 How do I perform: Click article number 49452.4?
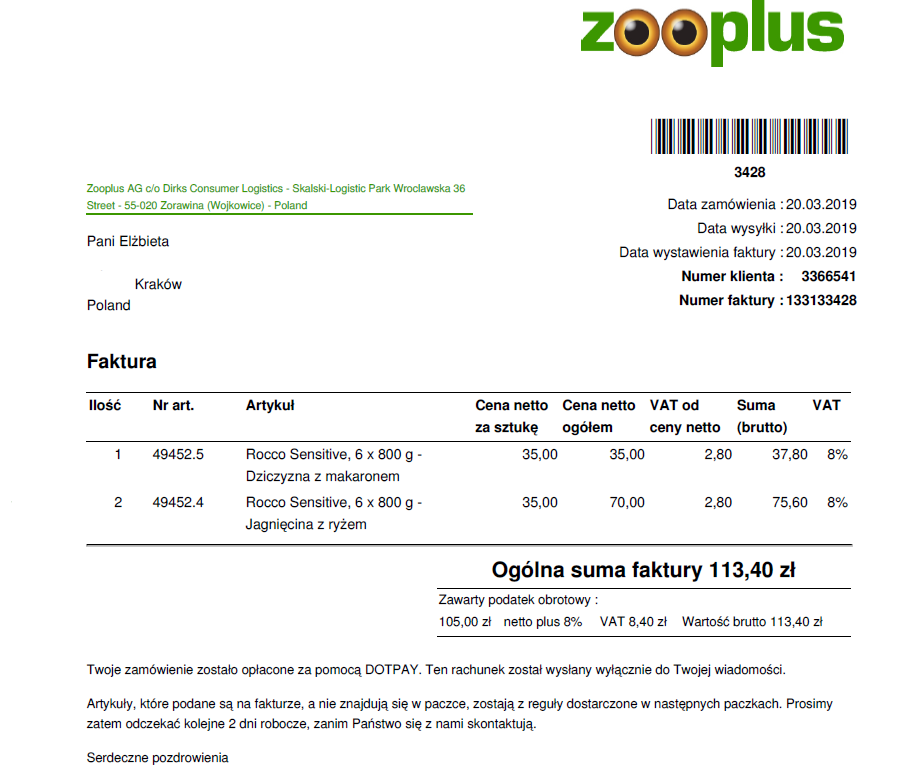pos(178,503)
